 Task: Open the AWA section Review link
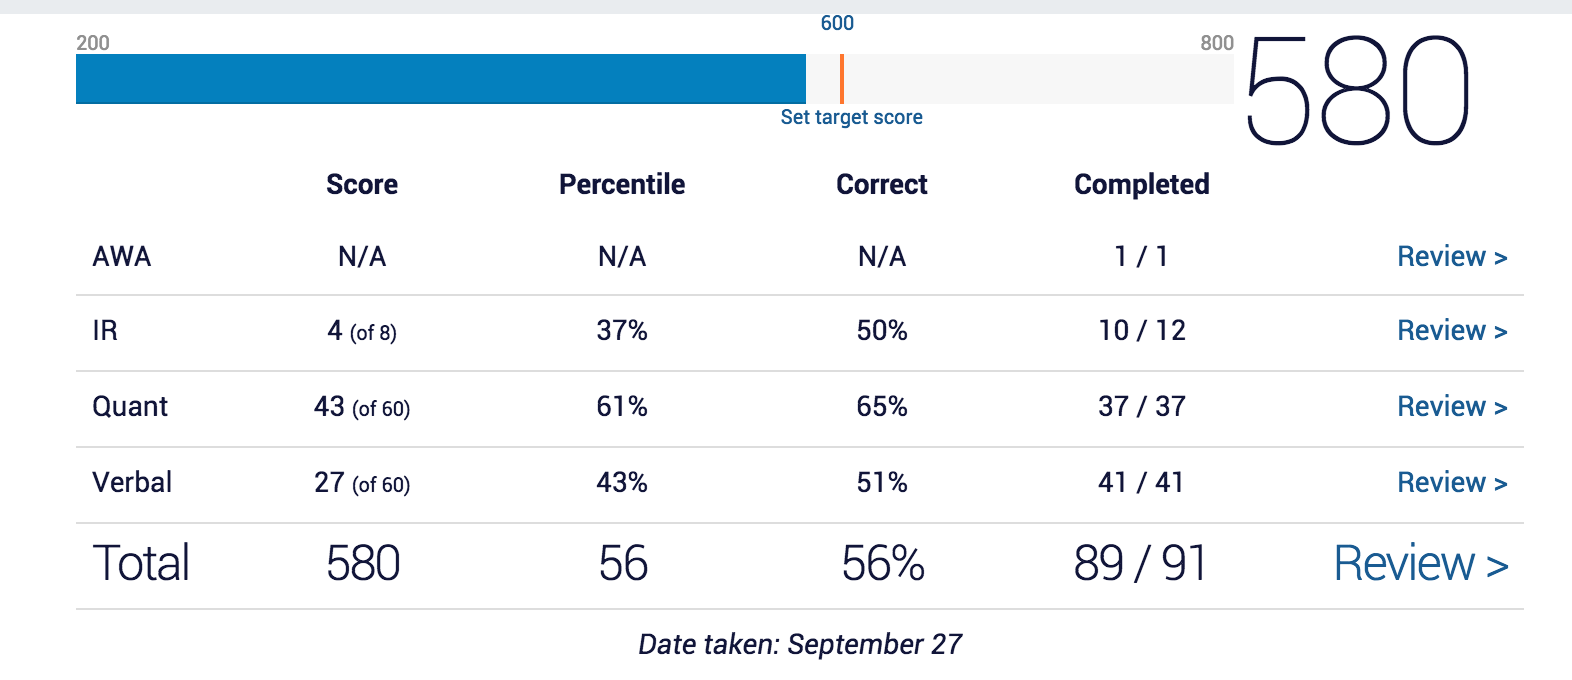1451,257
